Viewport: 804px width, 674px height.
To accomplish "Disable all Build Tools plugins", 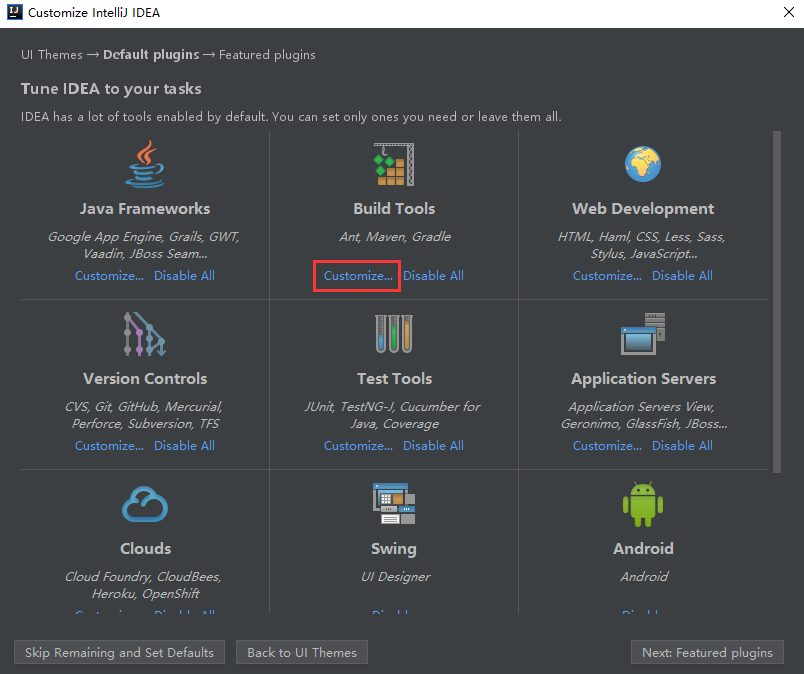I will click(433, 275).
